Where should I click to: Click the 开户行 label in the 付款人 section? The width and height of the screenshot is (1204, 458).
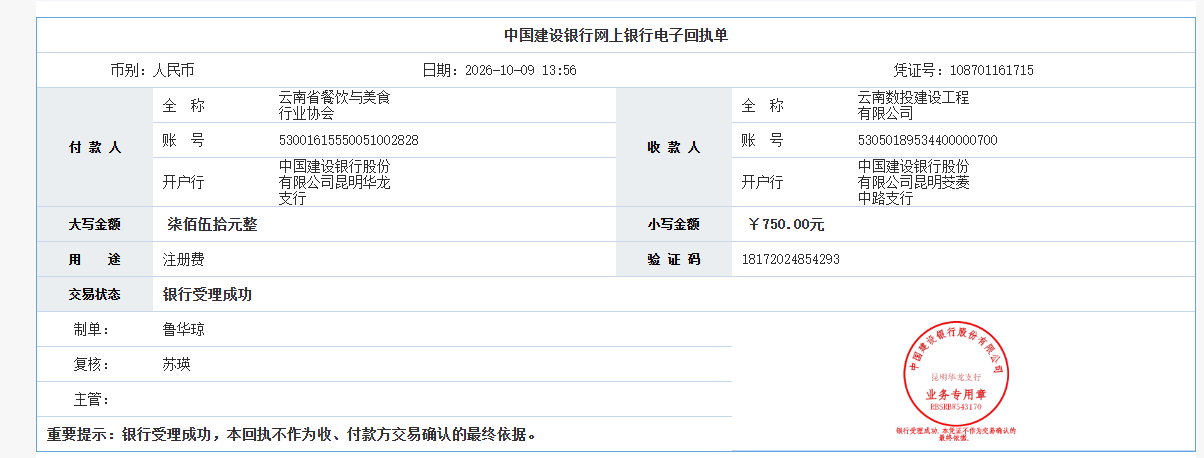(x=183, y=182)
